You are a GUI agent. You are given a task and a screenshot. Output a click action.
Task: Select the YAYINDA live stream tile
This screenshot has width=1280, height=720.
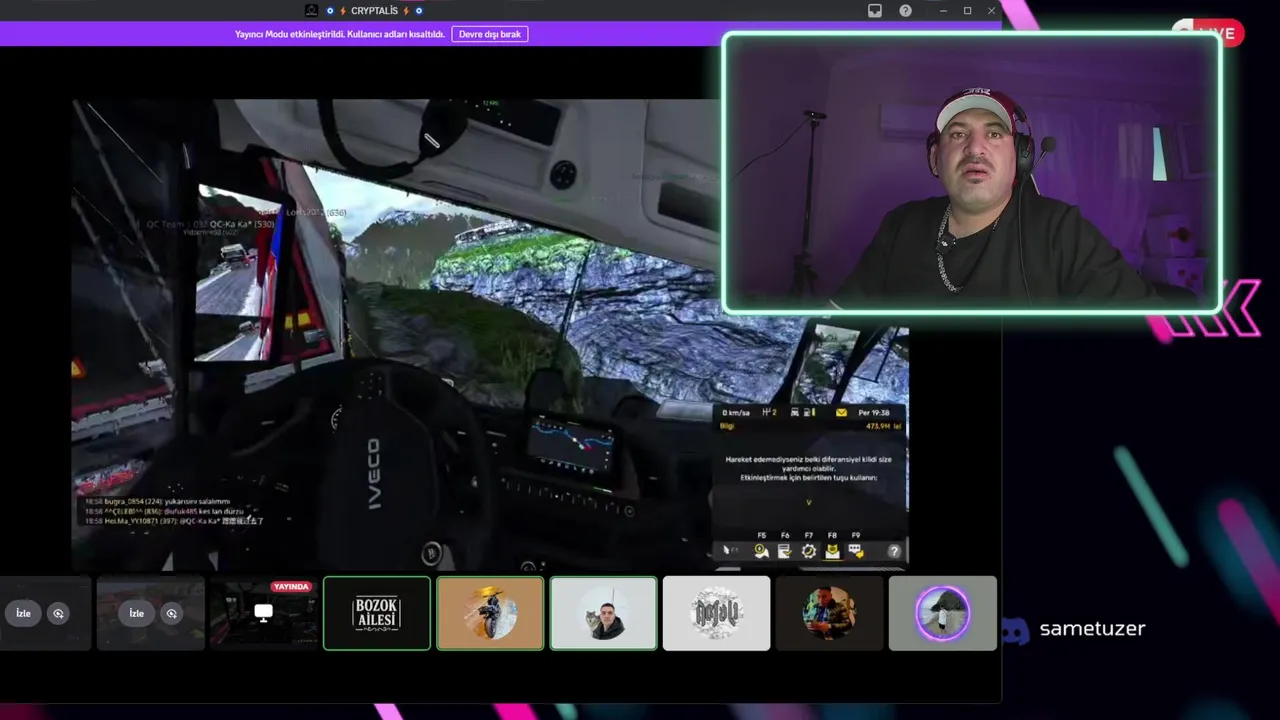264,613
